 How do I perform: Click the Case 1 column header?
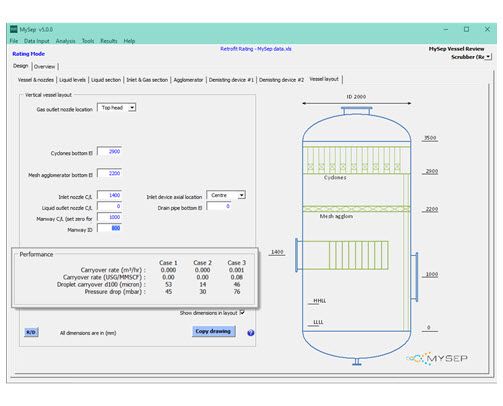(168, 263)
